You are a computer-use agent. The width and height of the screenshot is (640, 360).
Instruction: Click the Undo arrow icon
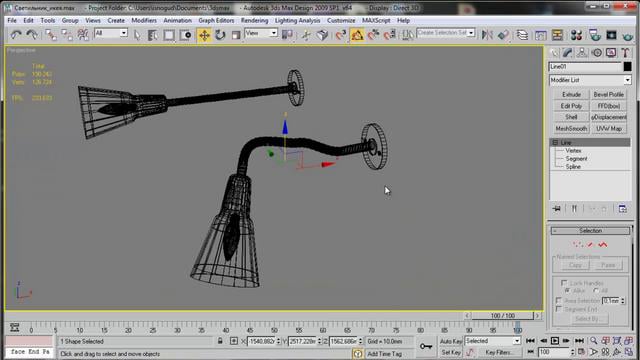click(x=16, y=35)
